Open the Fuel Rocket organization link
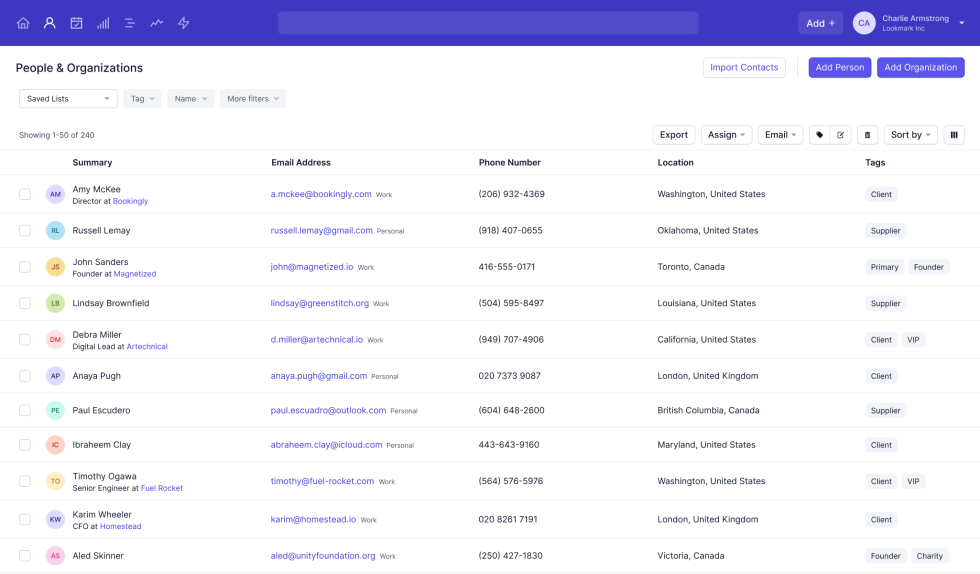Viewport: 980px width, 574px height. (x=162, y=488)
